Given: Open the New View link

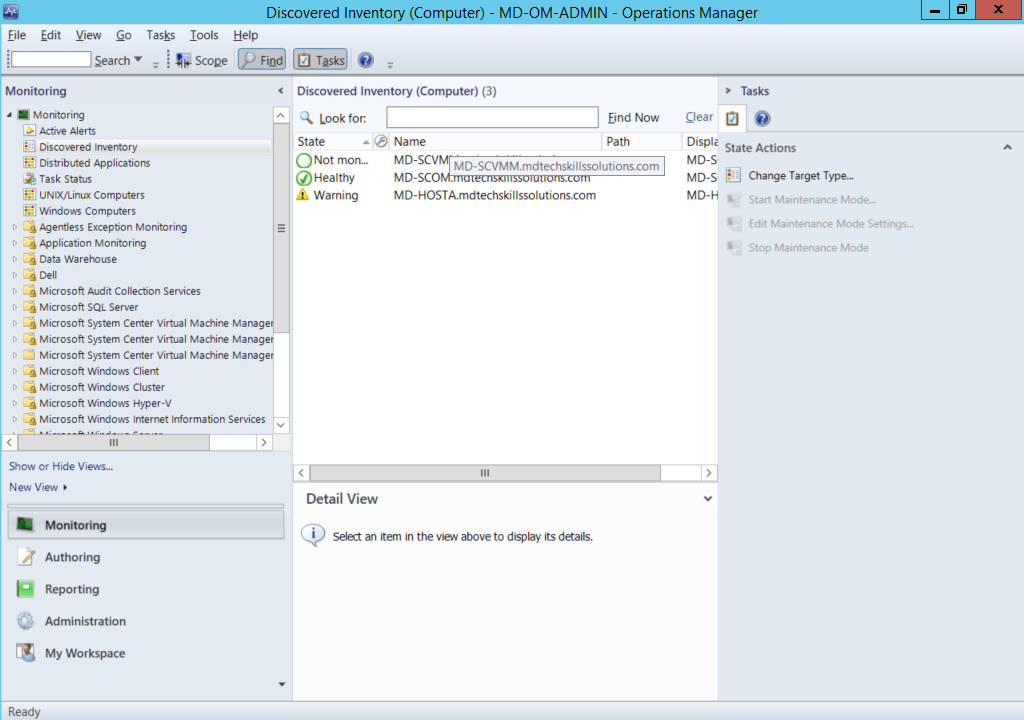Looking at the screenshot, I should (x=38, y=487).
